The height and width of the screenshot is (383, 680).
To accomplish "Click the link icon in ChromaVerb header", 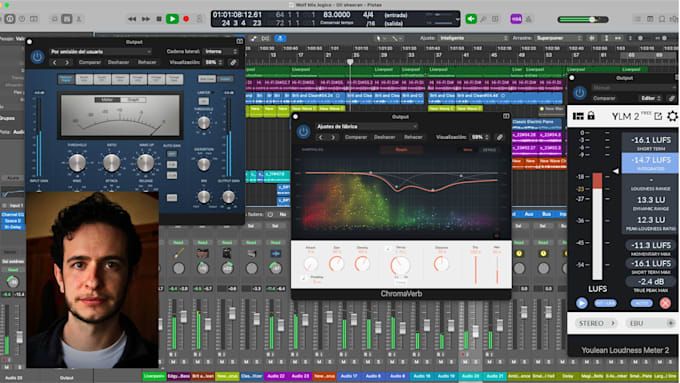I will pyautogui.click(x=500, y=137).
